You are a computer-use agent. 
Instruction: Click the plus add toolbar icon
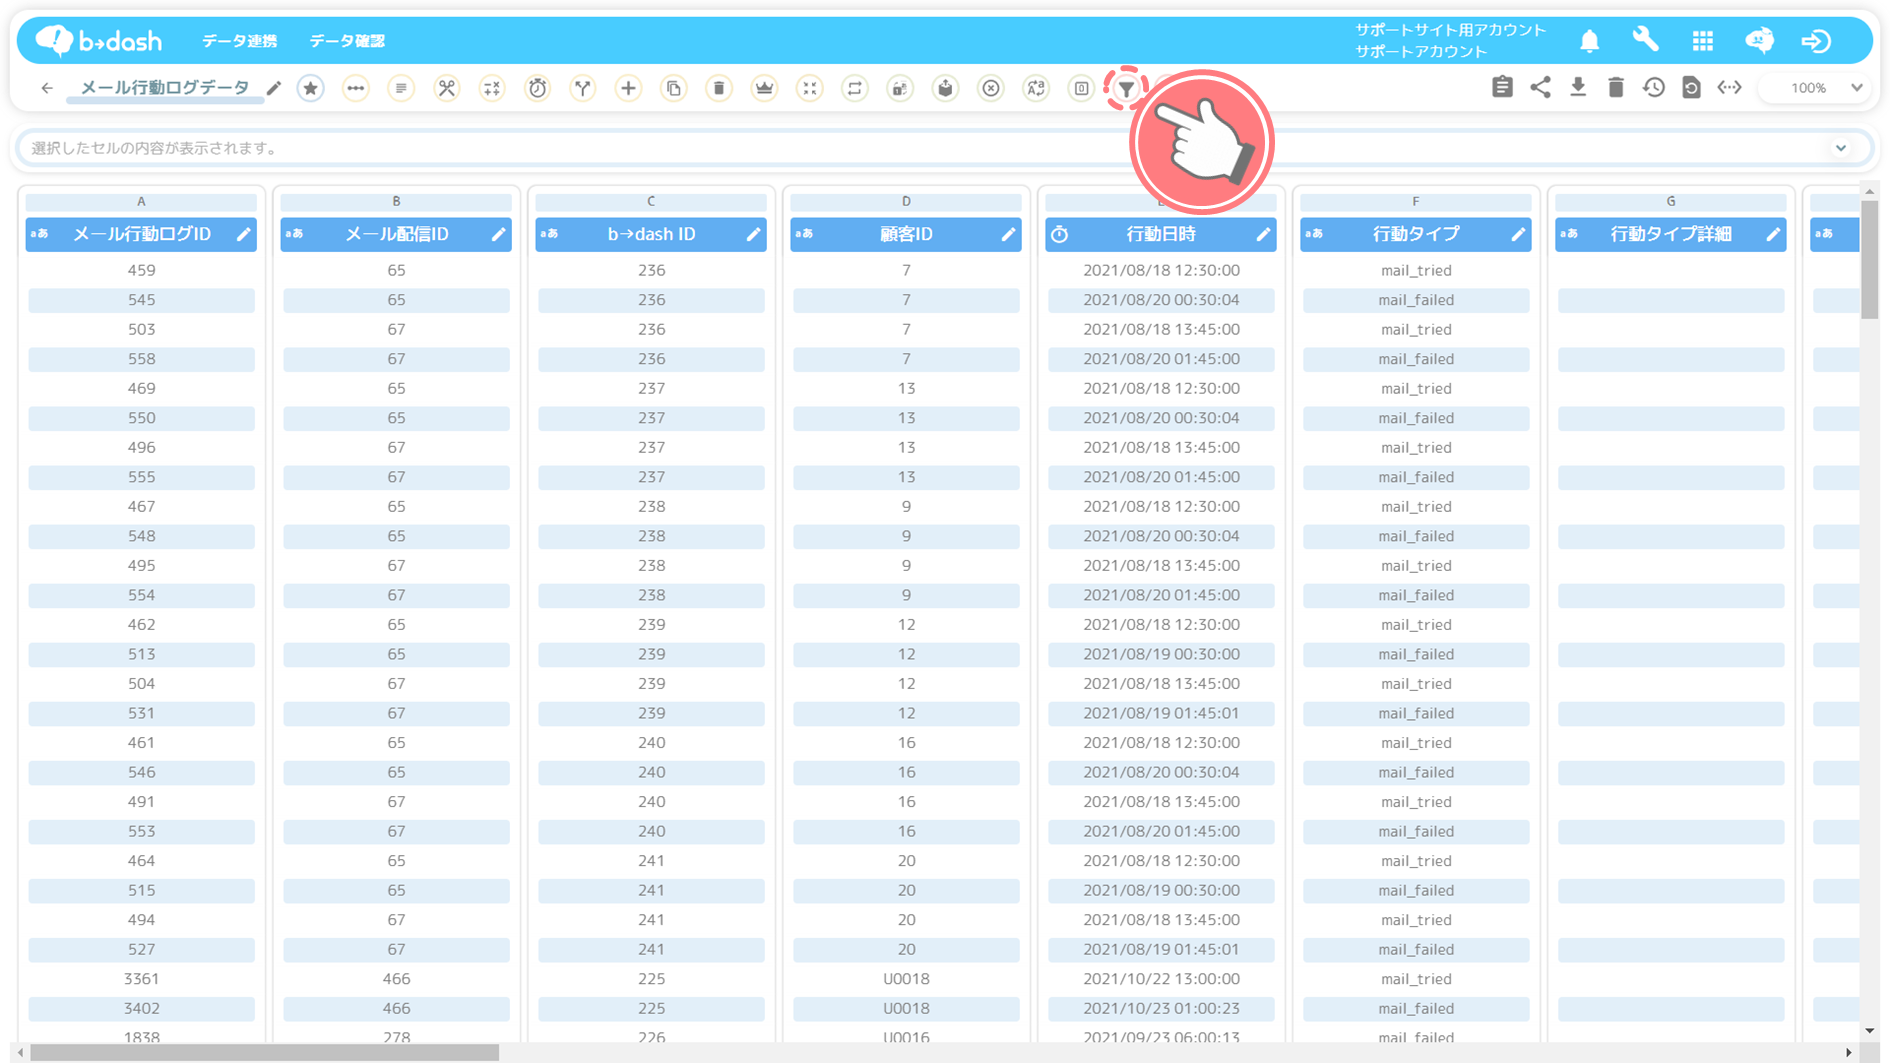(x=628, y=89)
